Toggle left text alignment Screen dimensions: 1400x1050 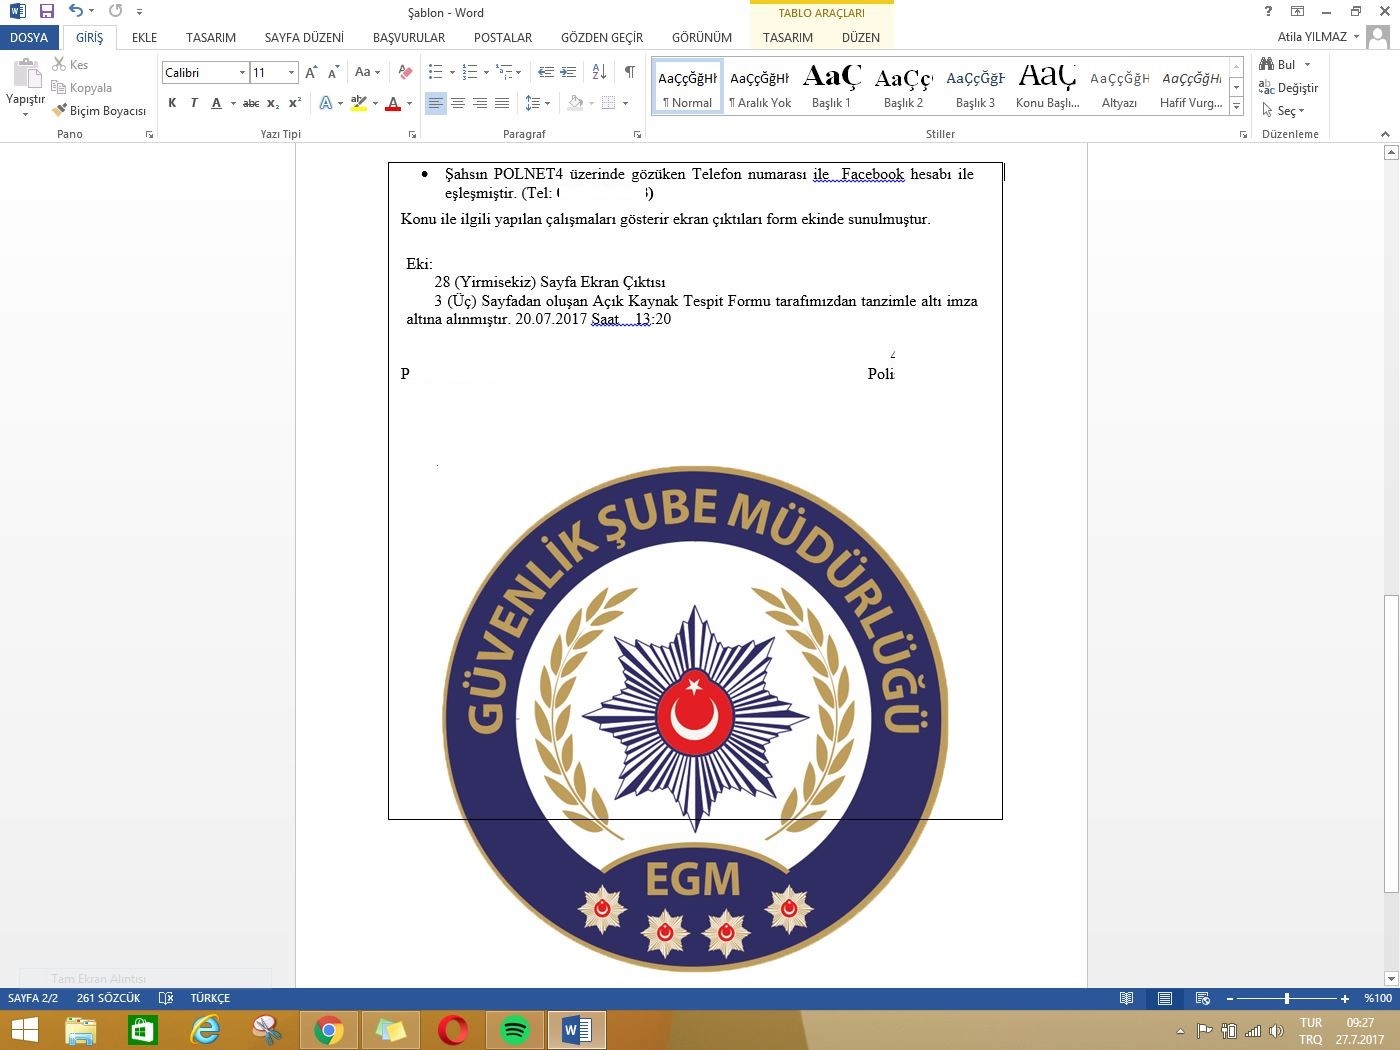(x=436, y=103)
